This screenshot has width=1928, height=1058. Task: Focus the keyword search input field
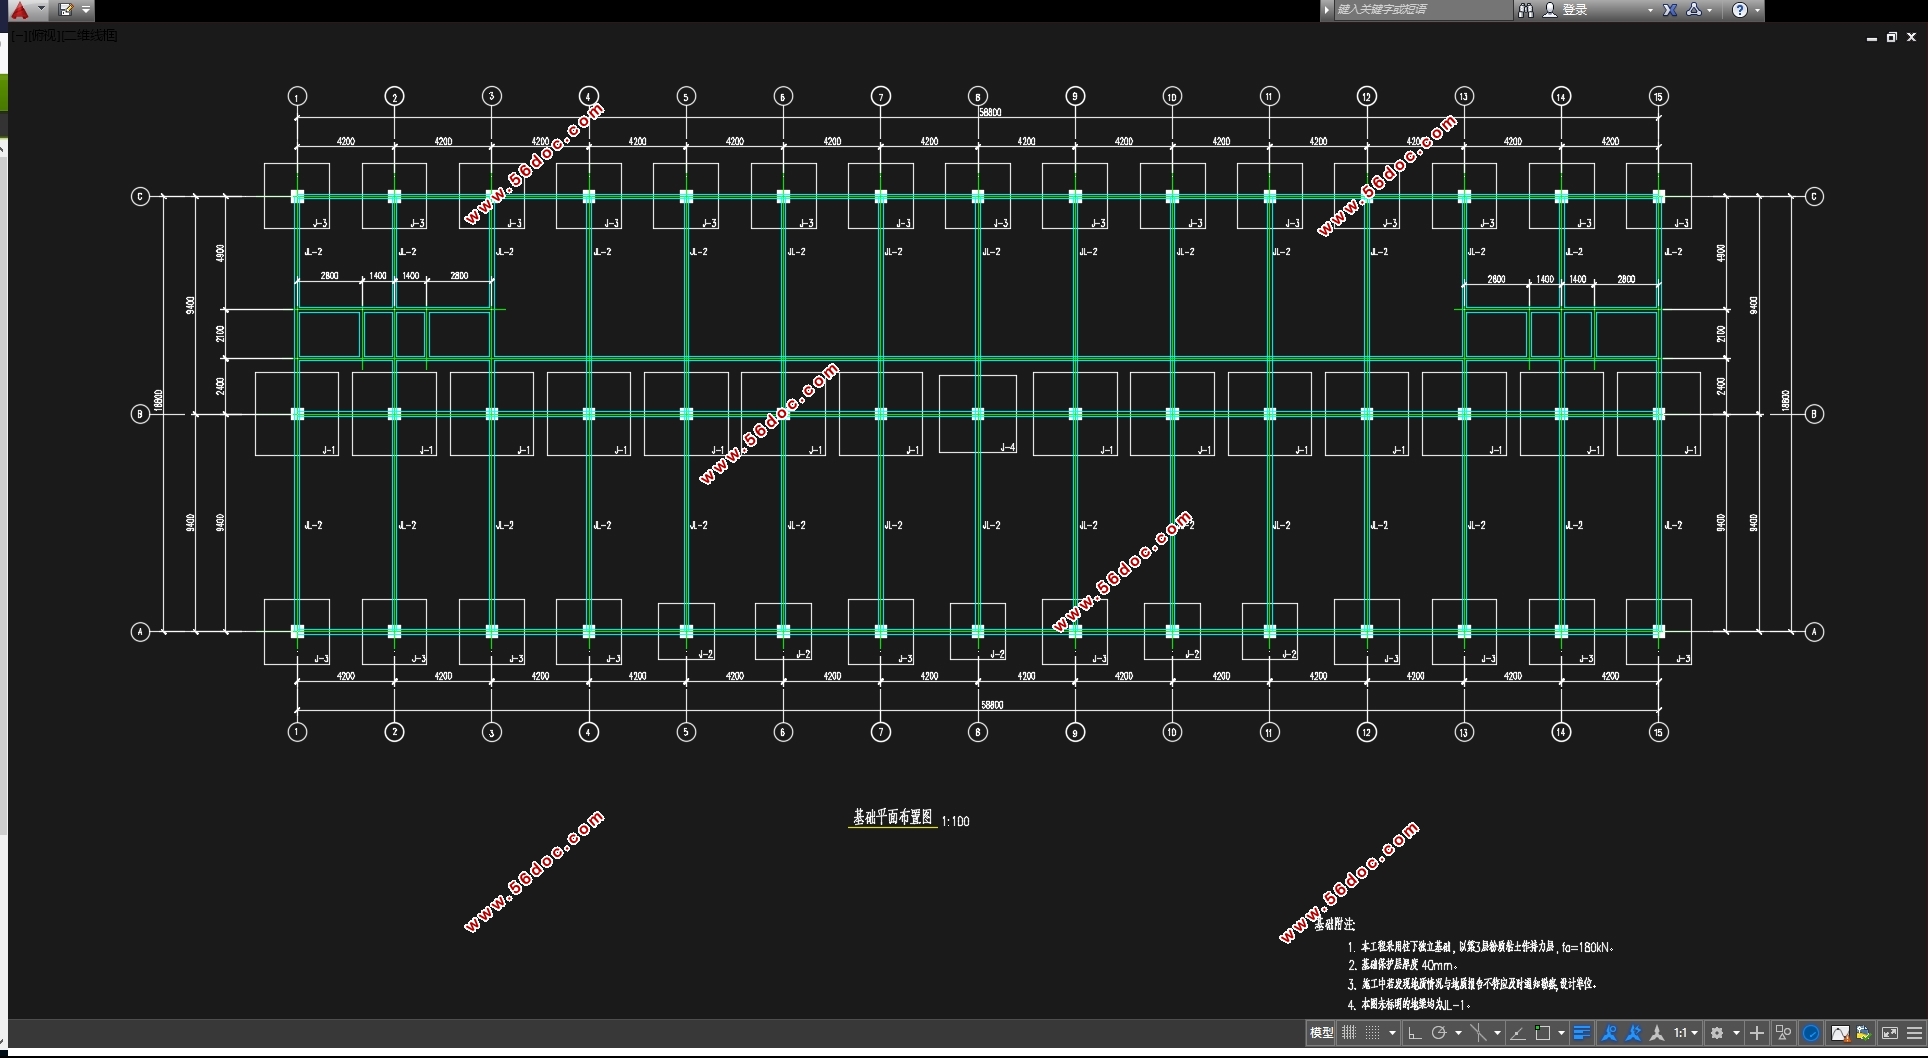(1423, 10)
